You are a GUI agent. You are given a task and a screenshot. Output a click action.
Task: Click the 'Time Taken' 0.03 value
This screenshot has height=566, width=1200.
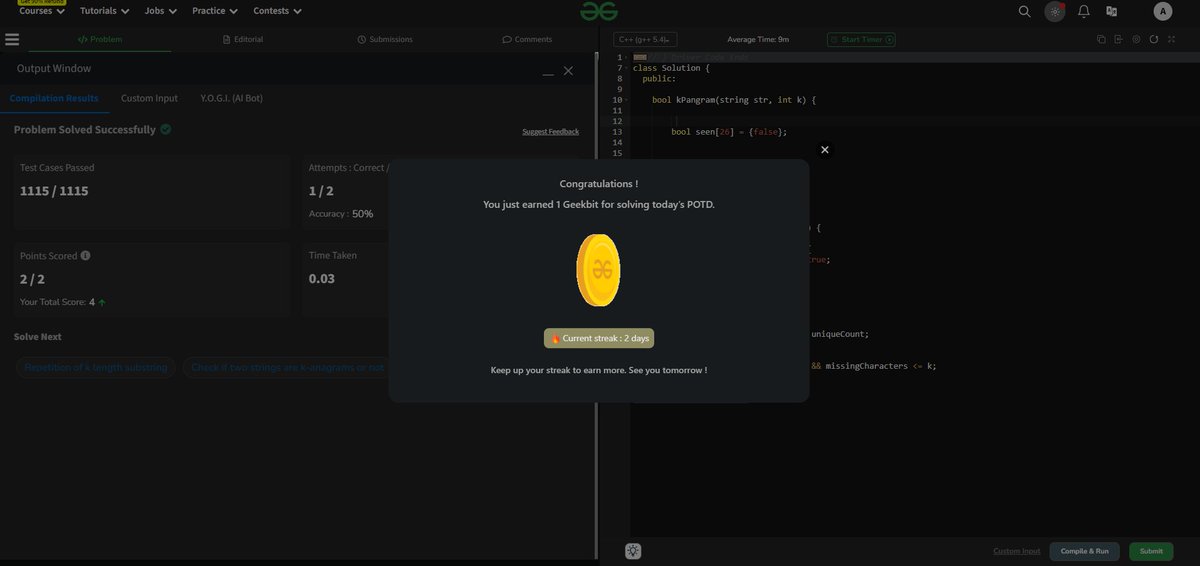point(322,278)
